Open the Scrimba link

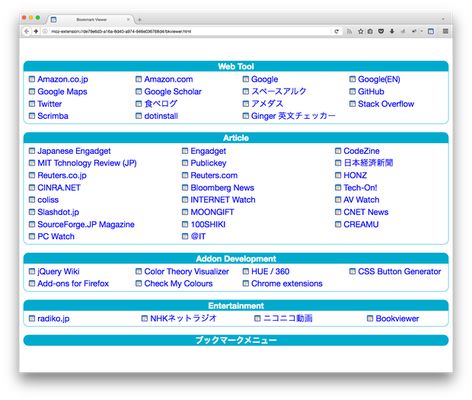pos(53,116)
